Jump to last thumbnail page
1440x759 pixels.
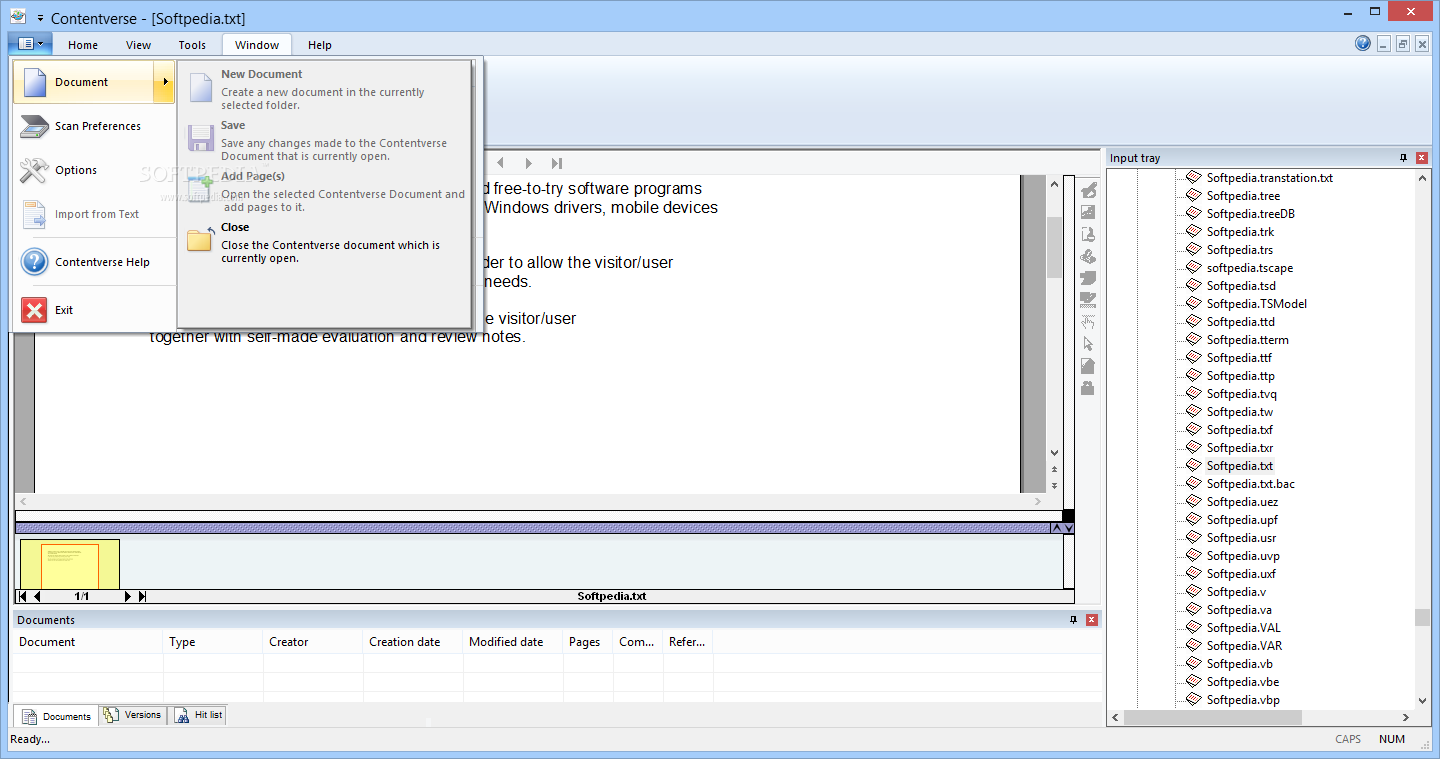click(x=142, y=596)
